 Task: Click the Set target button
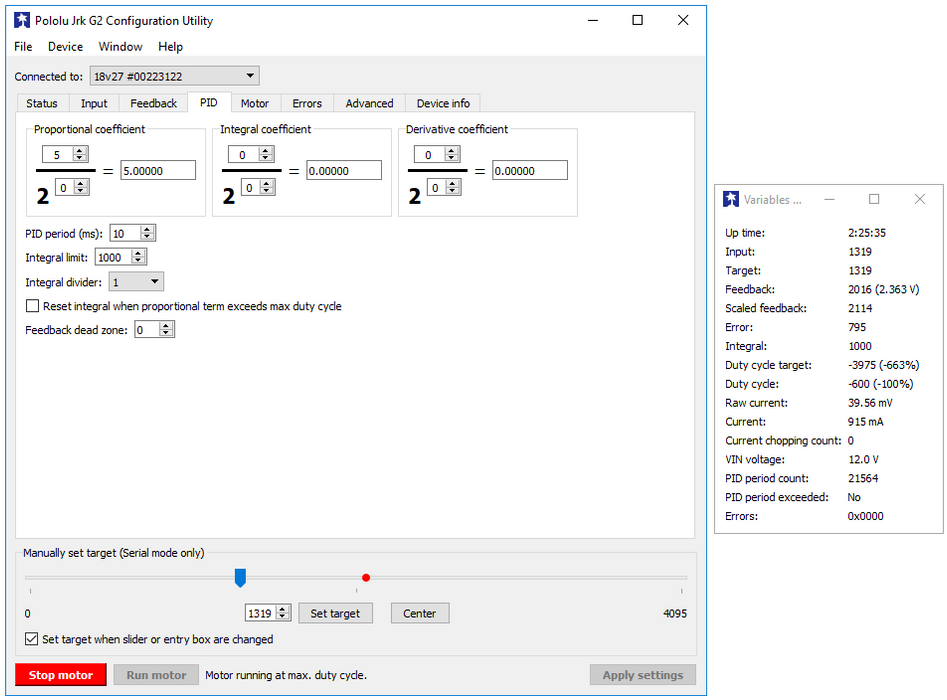(335, 613)
